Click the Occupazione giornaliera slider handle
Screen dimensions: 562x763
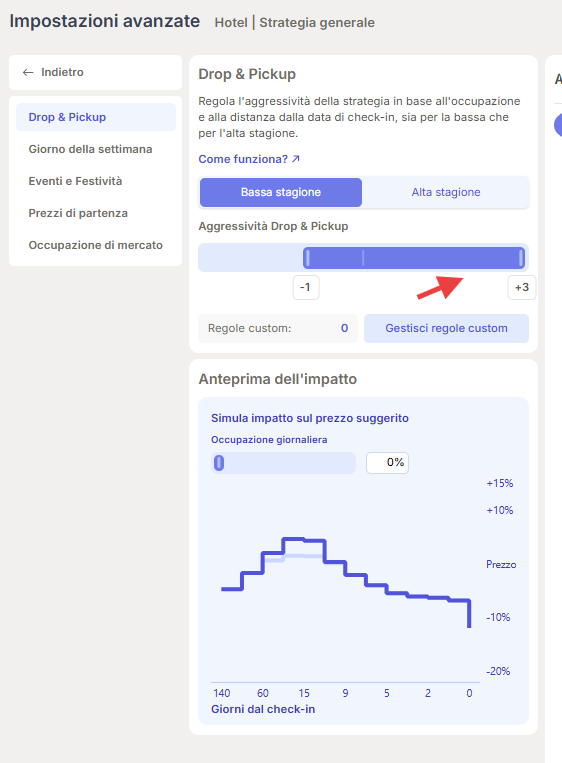point(219,463)
